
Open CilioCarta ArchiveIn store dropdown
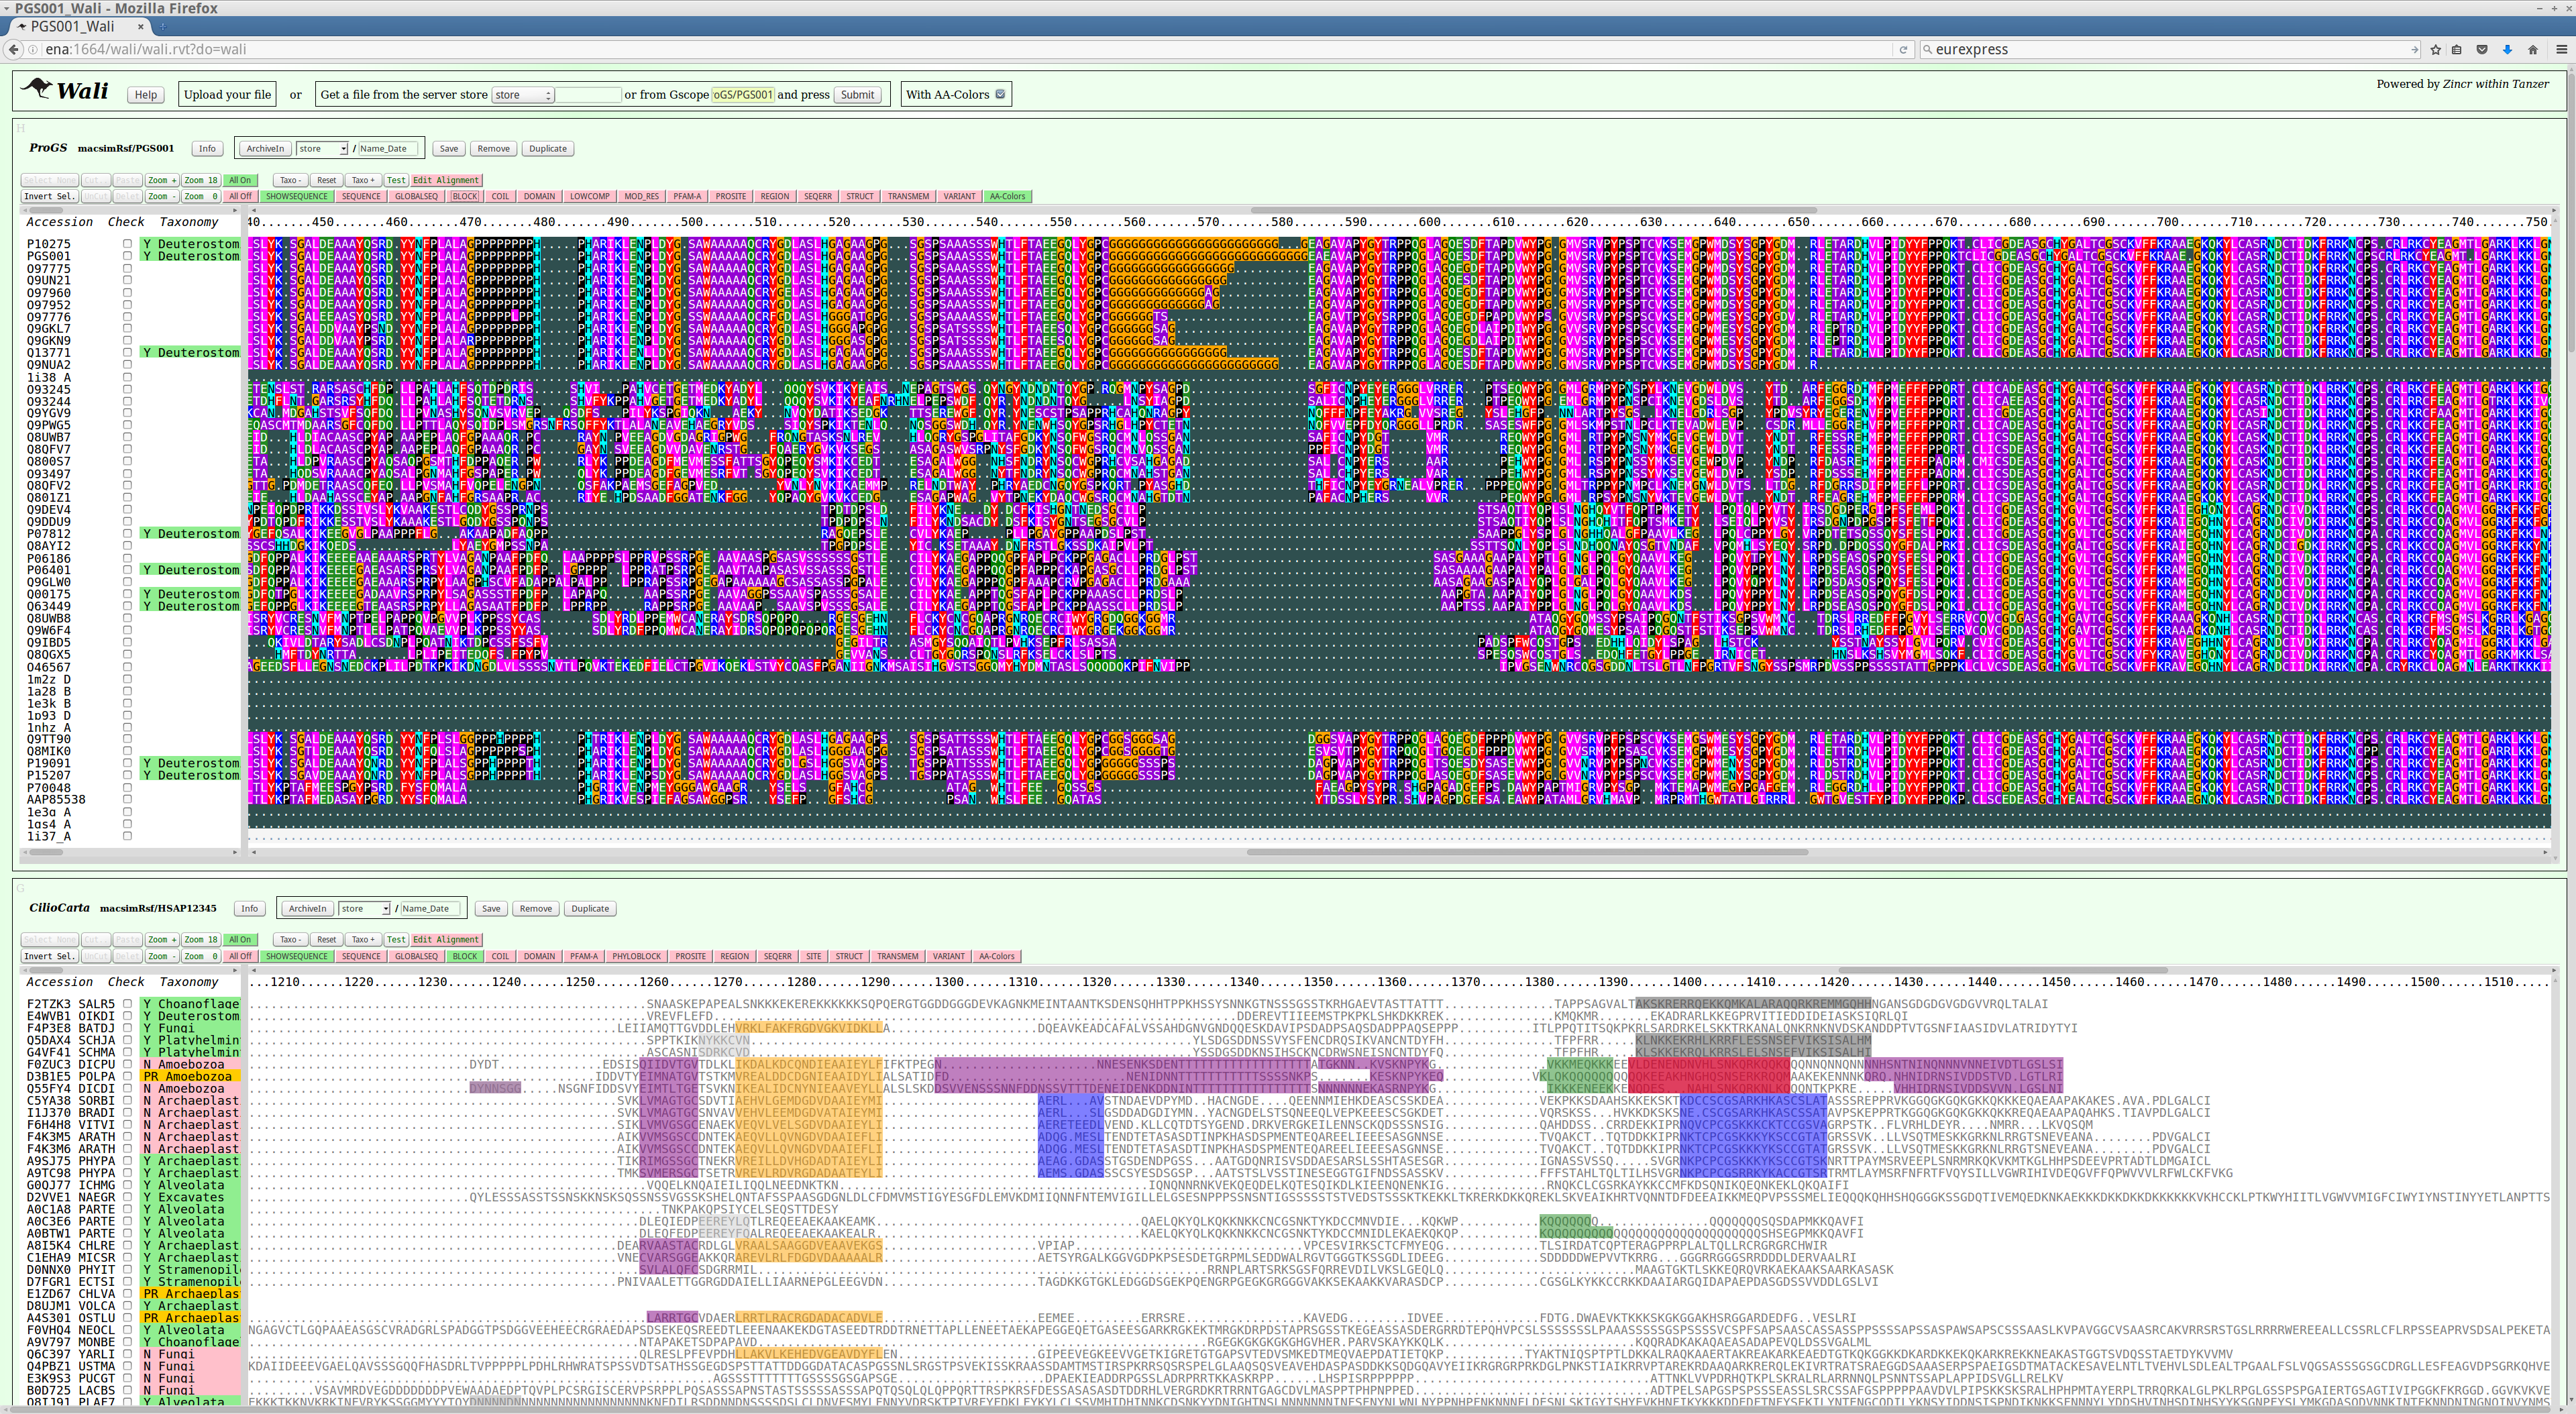coord(363,908)
